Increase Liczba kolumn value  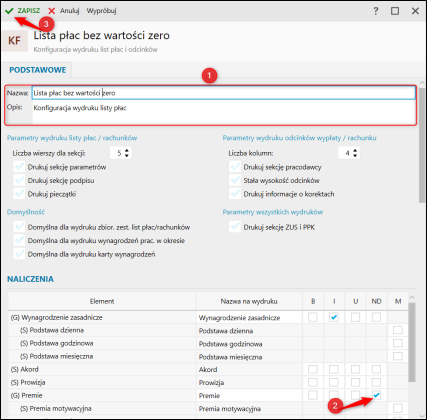pyautogui.click(x=355, y=151)
